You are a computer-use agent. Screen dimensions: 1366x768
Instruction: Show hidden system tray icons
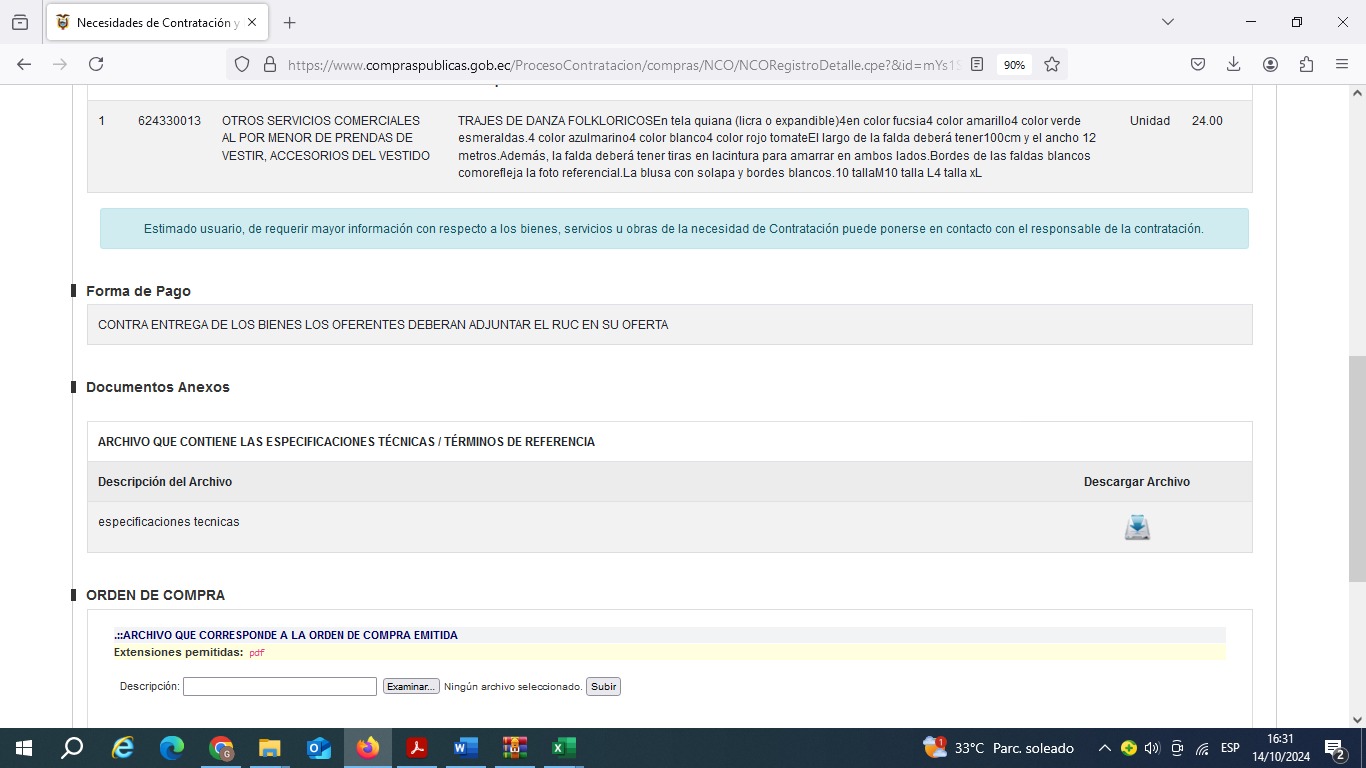coord(1104,748)
